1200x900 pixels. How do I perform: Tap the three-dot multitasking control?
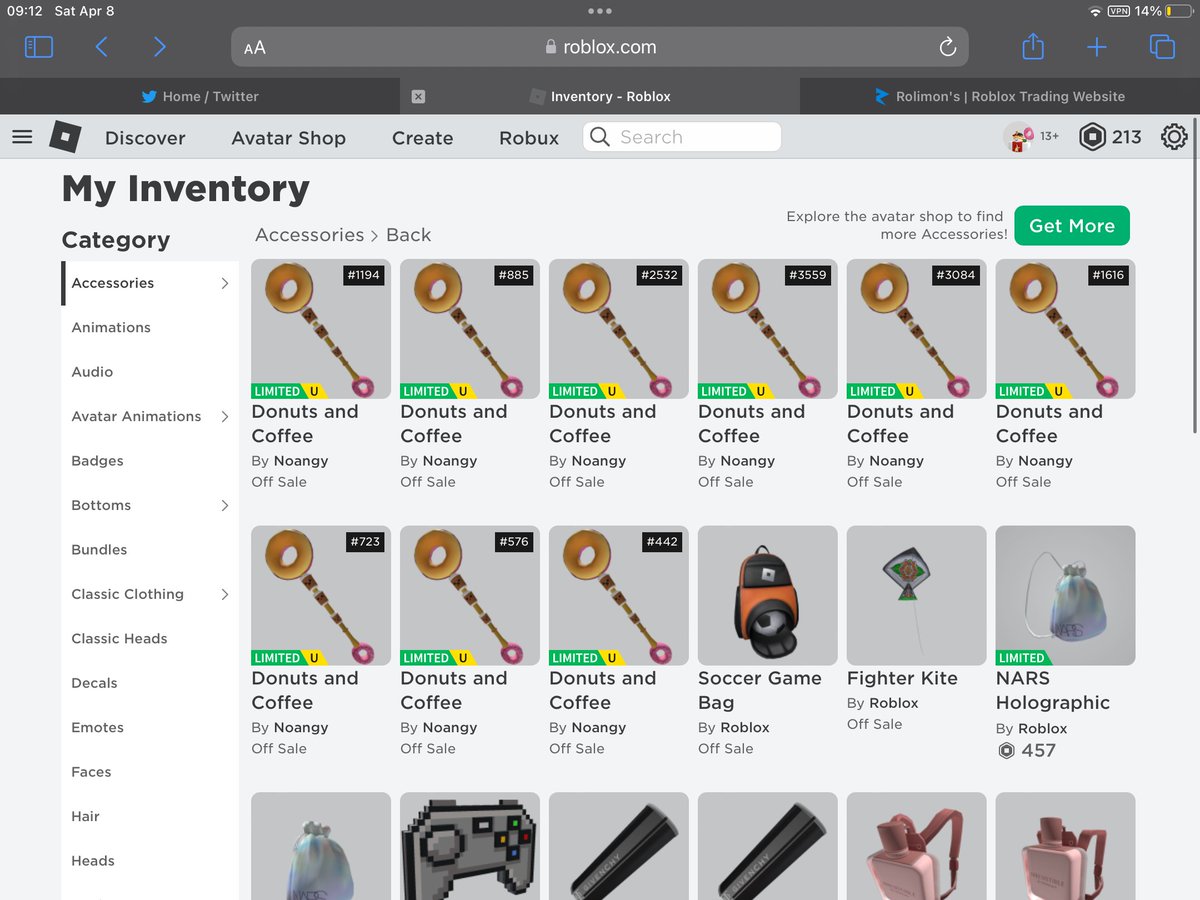click(x=600, y=11)
